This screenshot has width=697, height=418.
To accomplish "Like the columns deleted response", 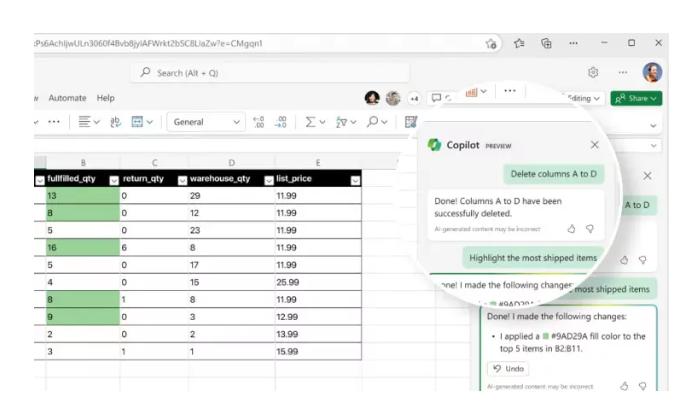I will point(571,229).
